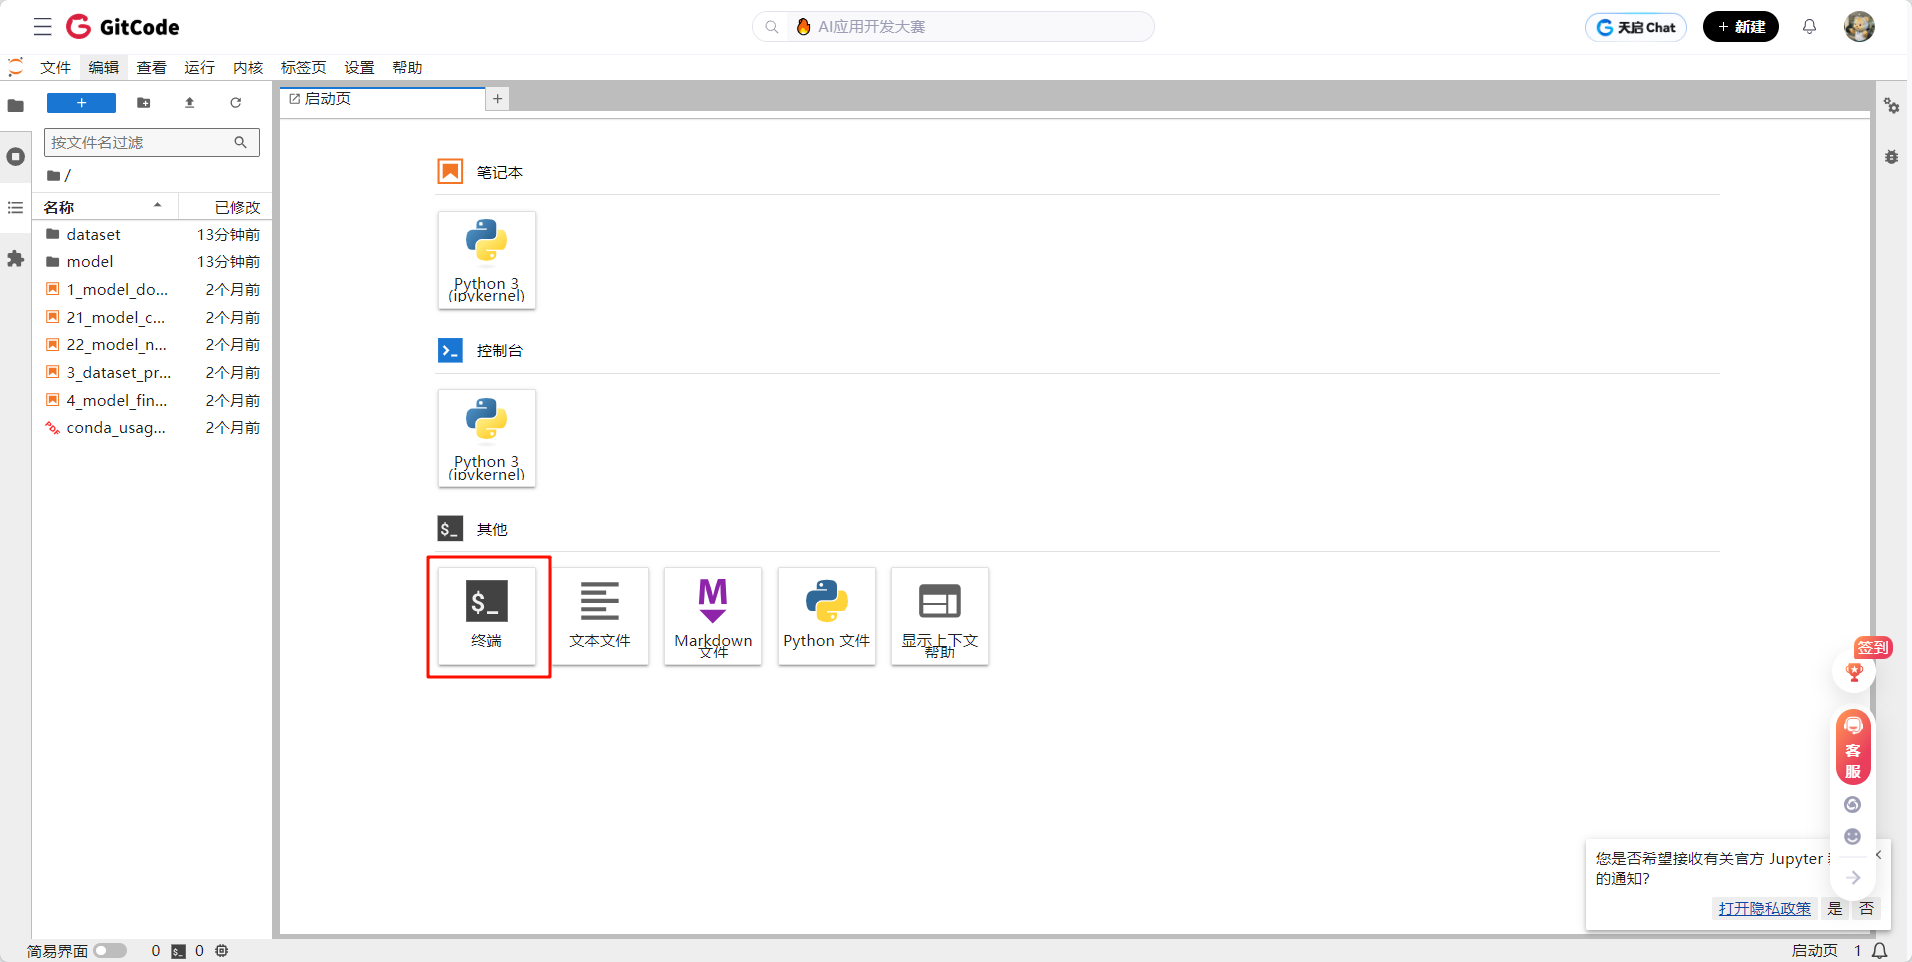Open the 内核 menu
The width and height of the screenshot is (1912, 962).
[x=247, y=68]
